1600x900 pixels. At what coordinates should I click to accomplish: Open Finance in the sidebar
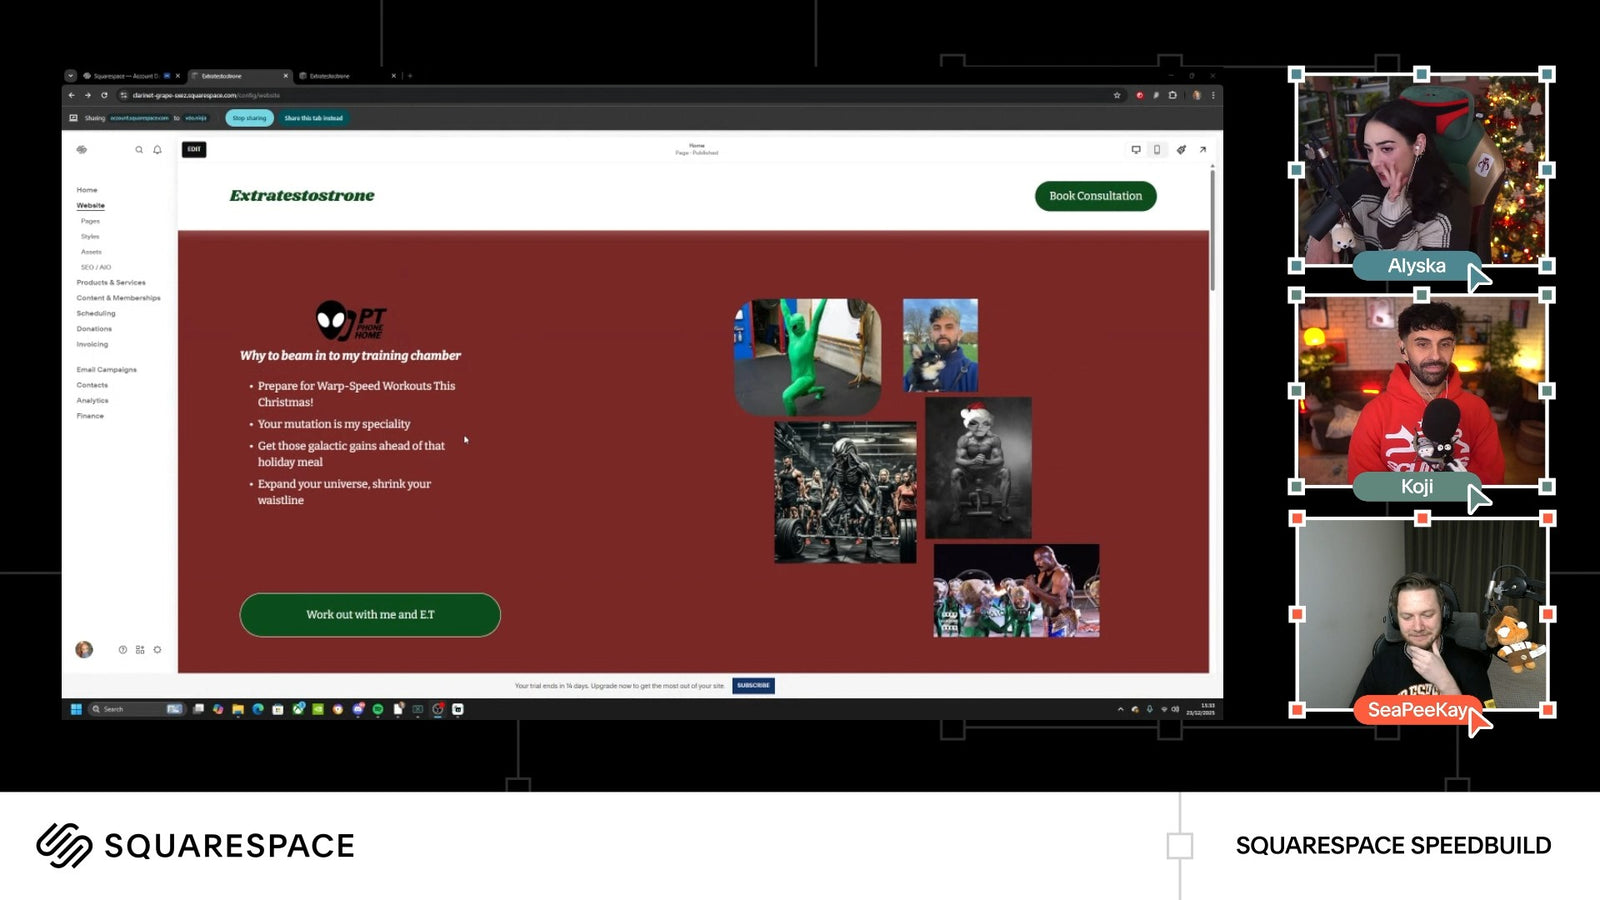coord(90,416)
